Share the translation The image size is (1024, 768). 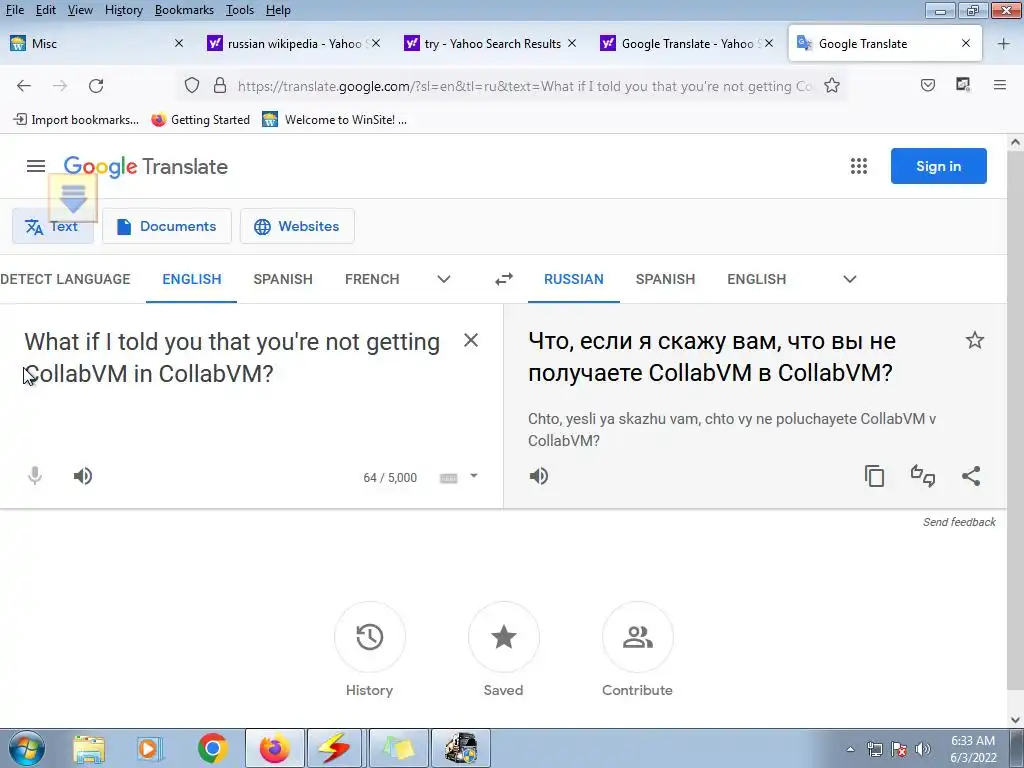coord(971,476)
